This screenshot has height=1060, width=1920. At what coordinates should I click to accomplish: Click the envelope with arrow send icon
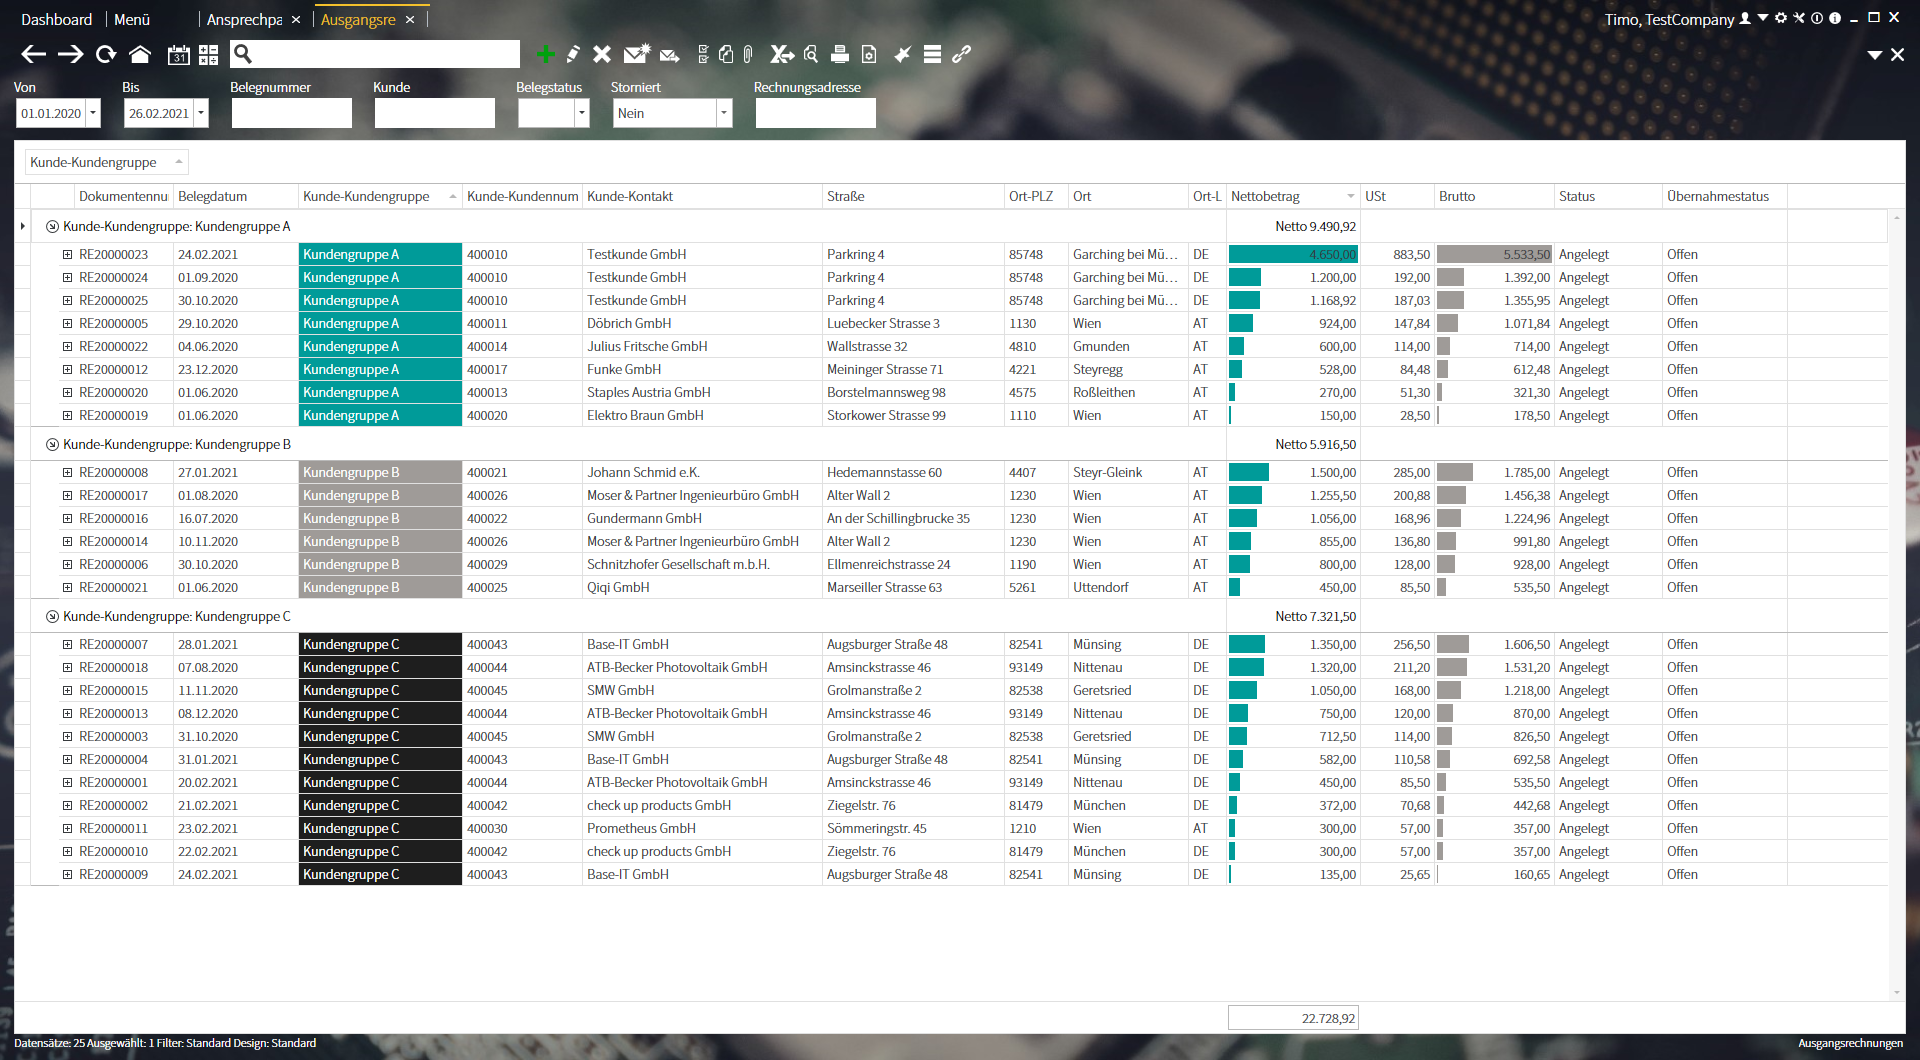pyautogui.click(x=670, y=55)
